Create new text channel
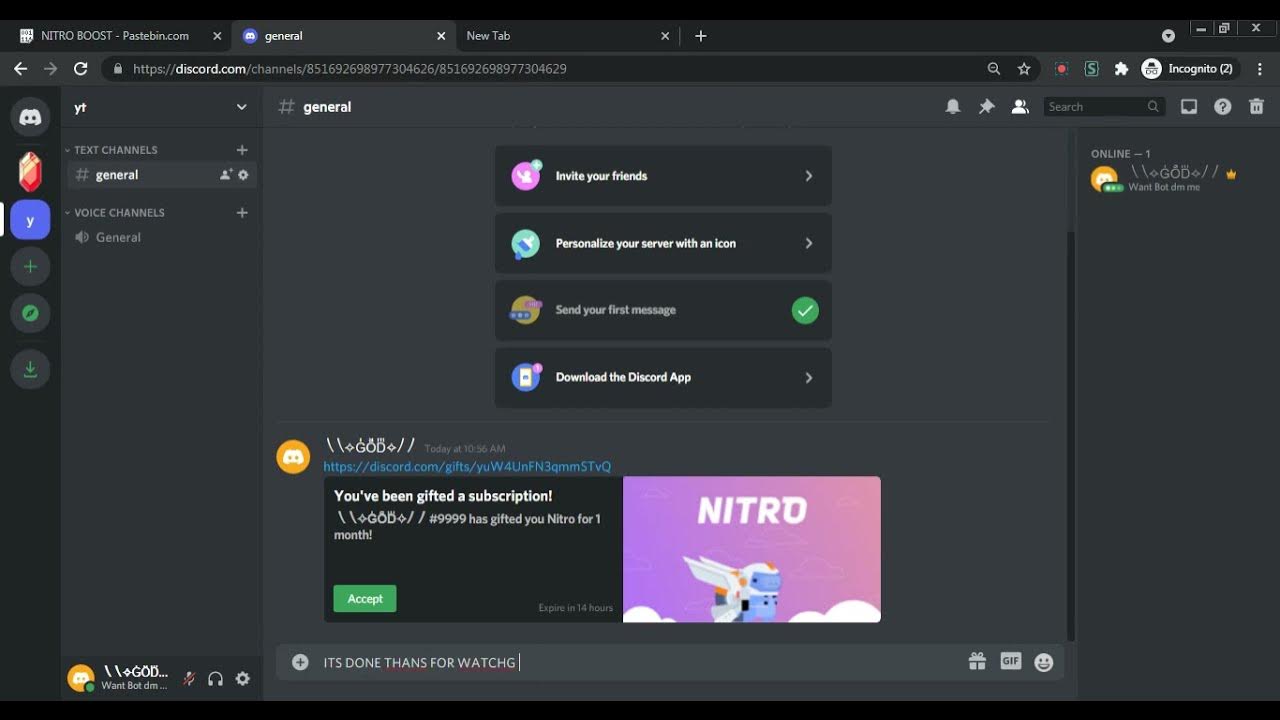This screenshot has width=1280, height=720. (x=242, y=150)
